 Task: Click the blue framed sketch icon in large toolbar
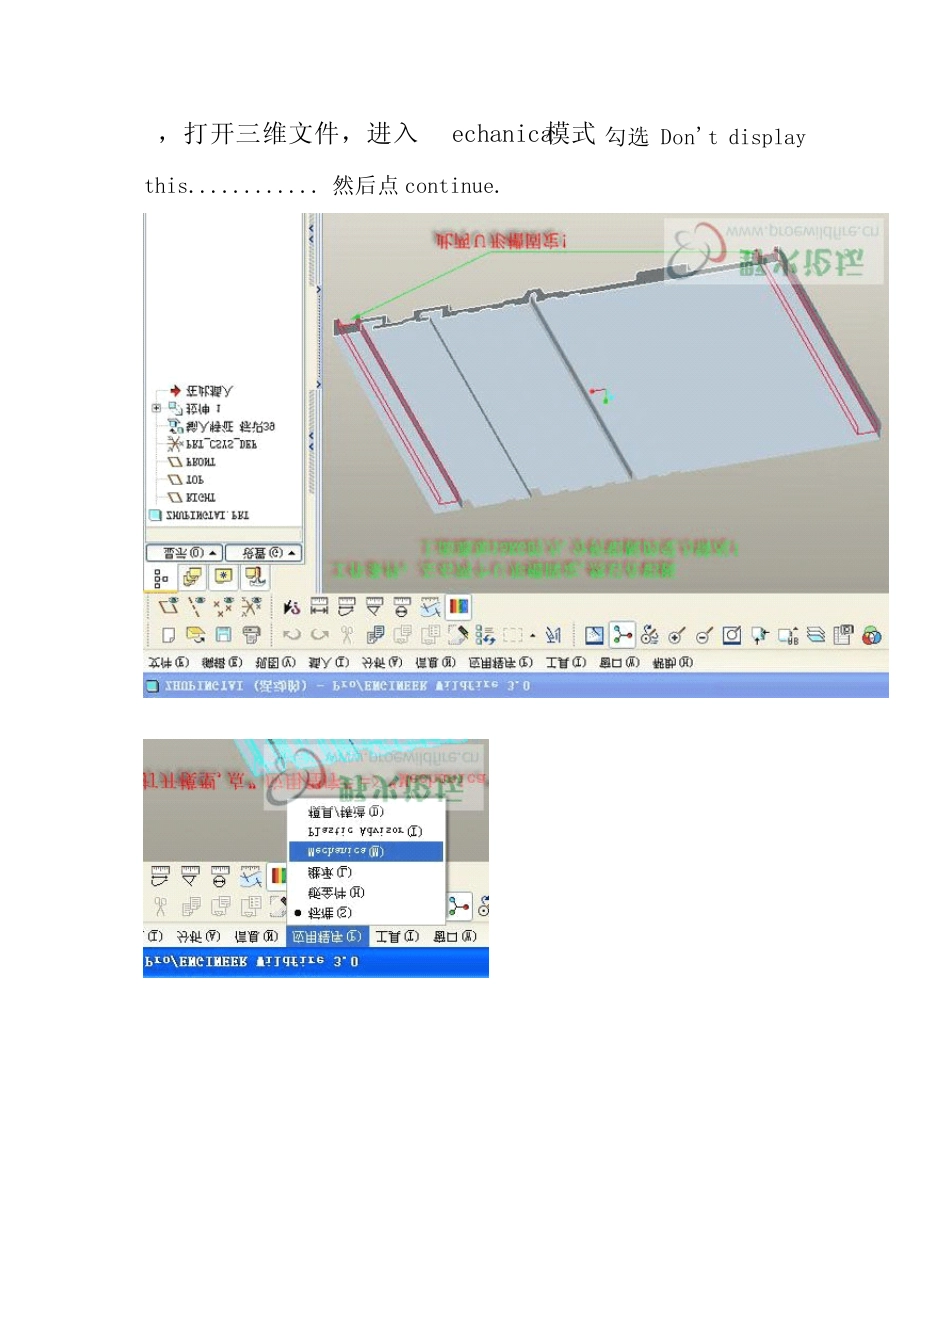click(594, 635)
